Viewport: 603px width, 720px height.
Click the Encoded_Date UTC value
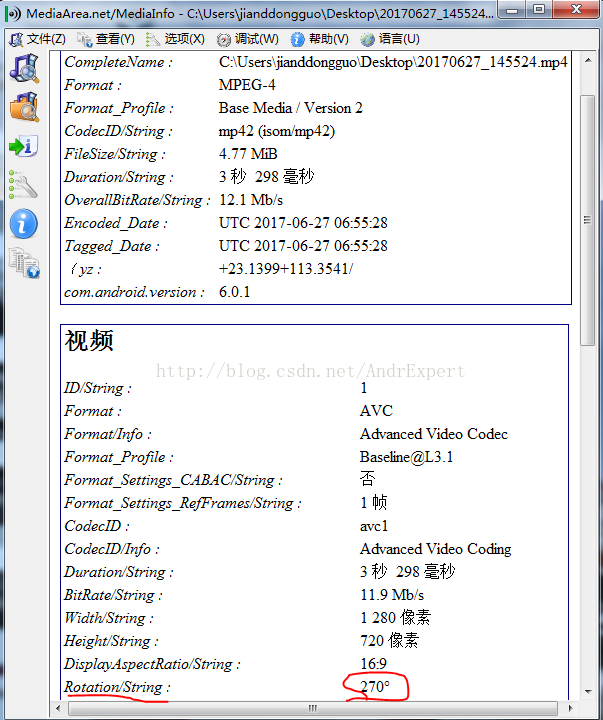coord(303,223)
